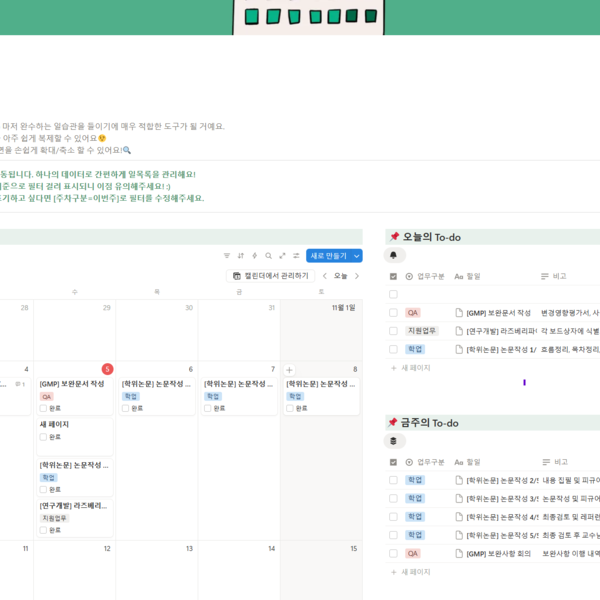Select the stack view tab under 금주의 To-do
The image size is (600, 600).
click(394, 441)
